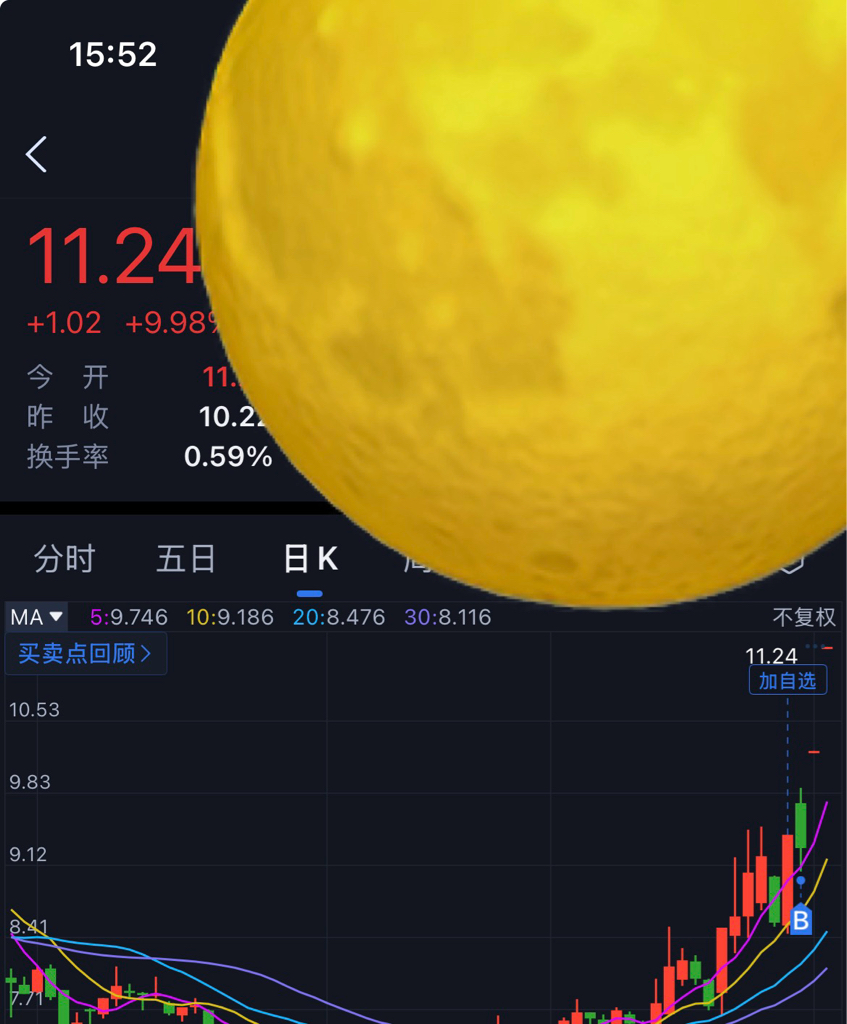
Task: Tap the tall green candlestick near the peak
Action: [801, 824]
